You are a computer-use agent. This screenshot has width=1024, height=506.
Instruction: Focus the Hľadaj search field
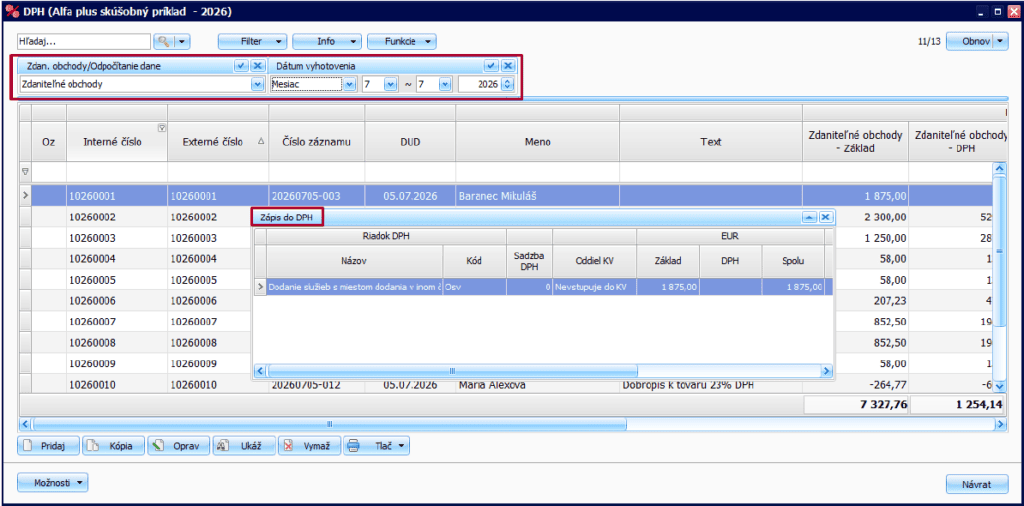[x=84, y=41]
